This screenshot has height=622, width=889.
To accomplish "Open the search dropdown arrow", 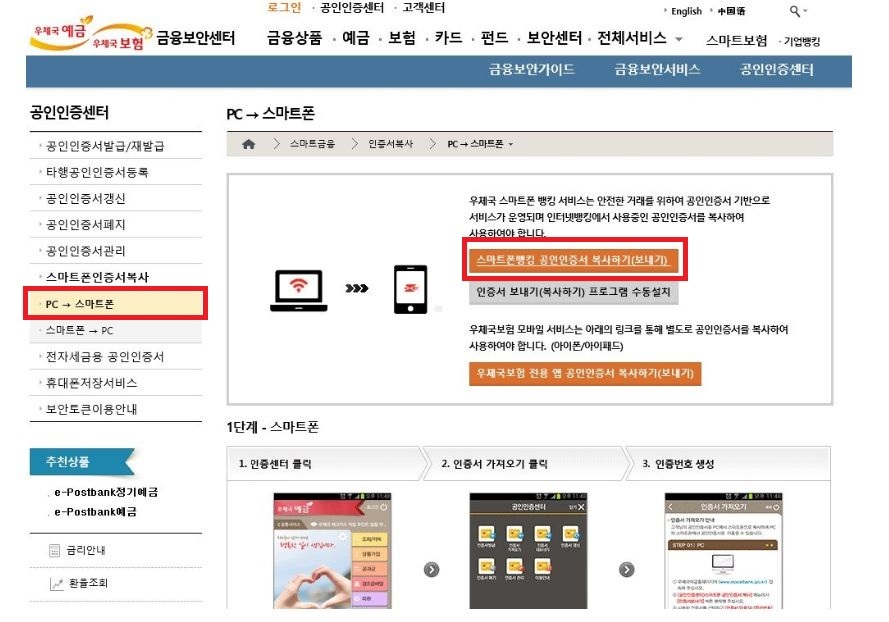I will (805, 11).
